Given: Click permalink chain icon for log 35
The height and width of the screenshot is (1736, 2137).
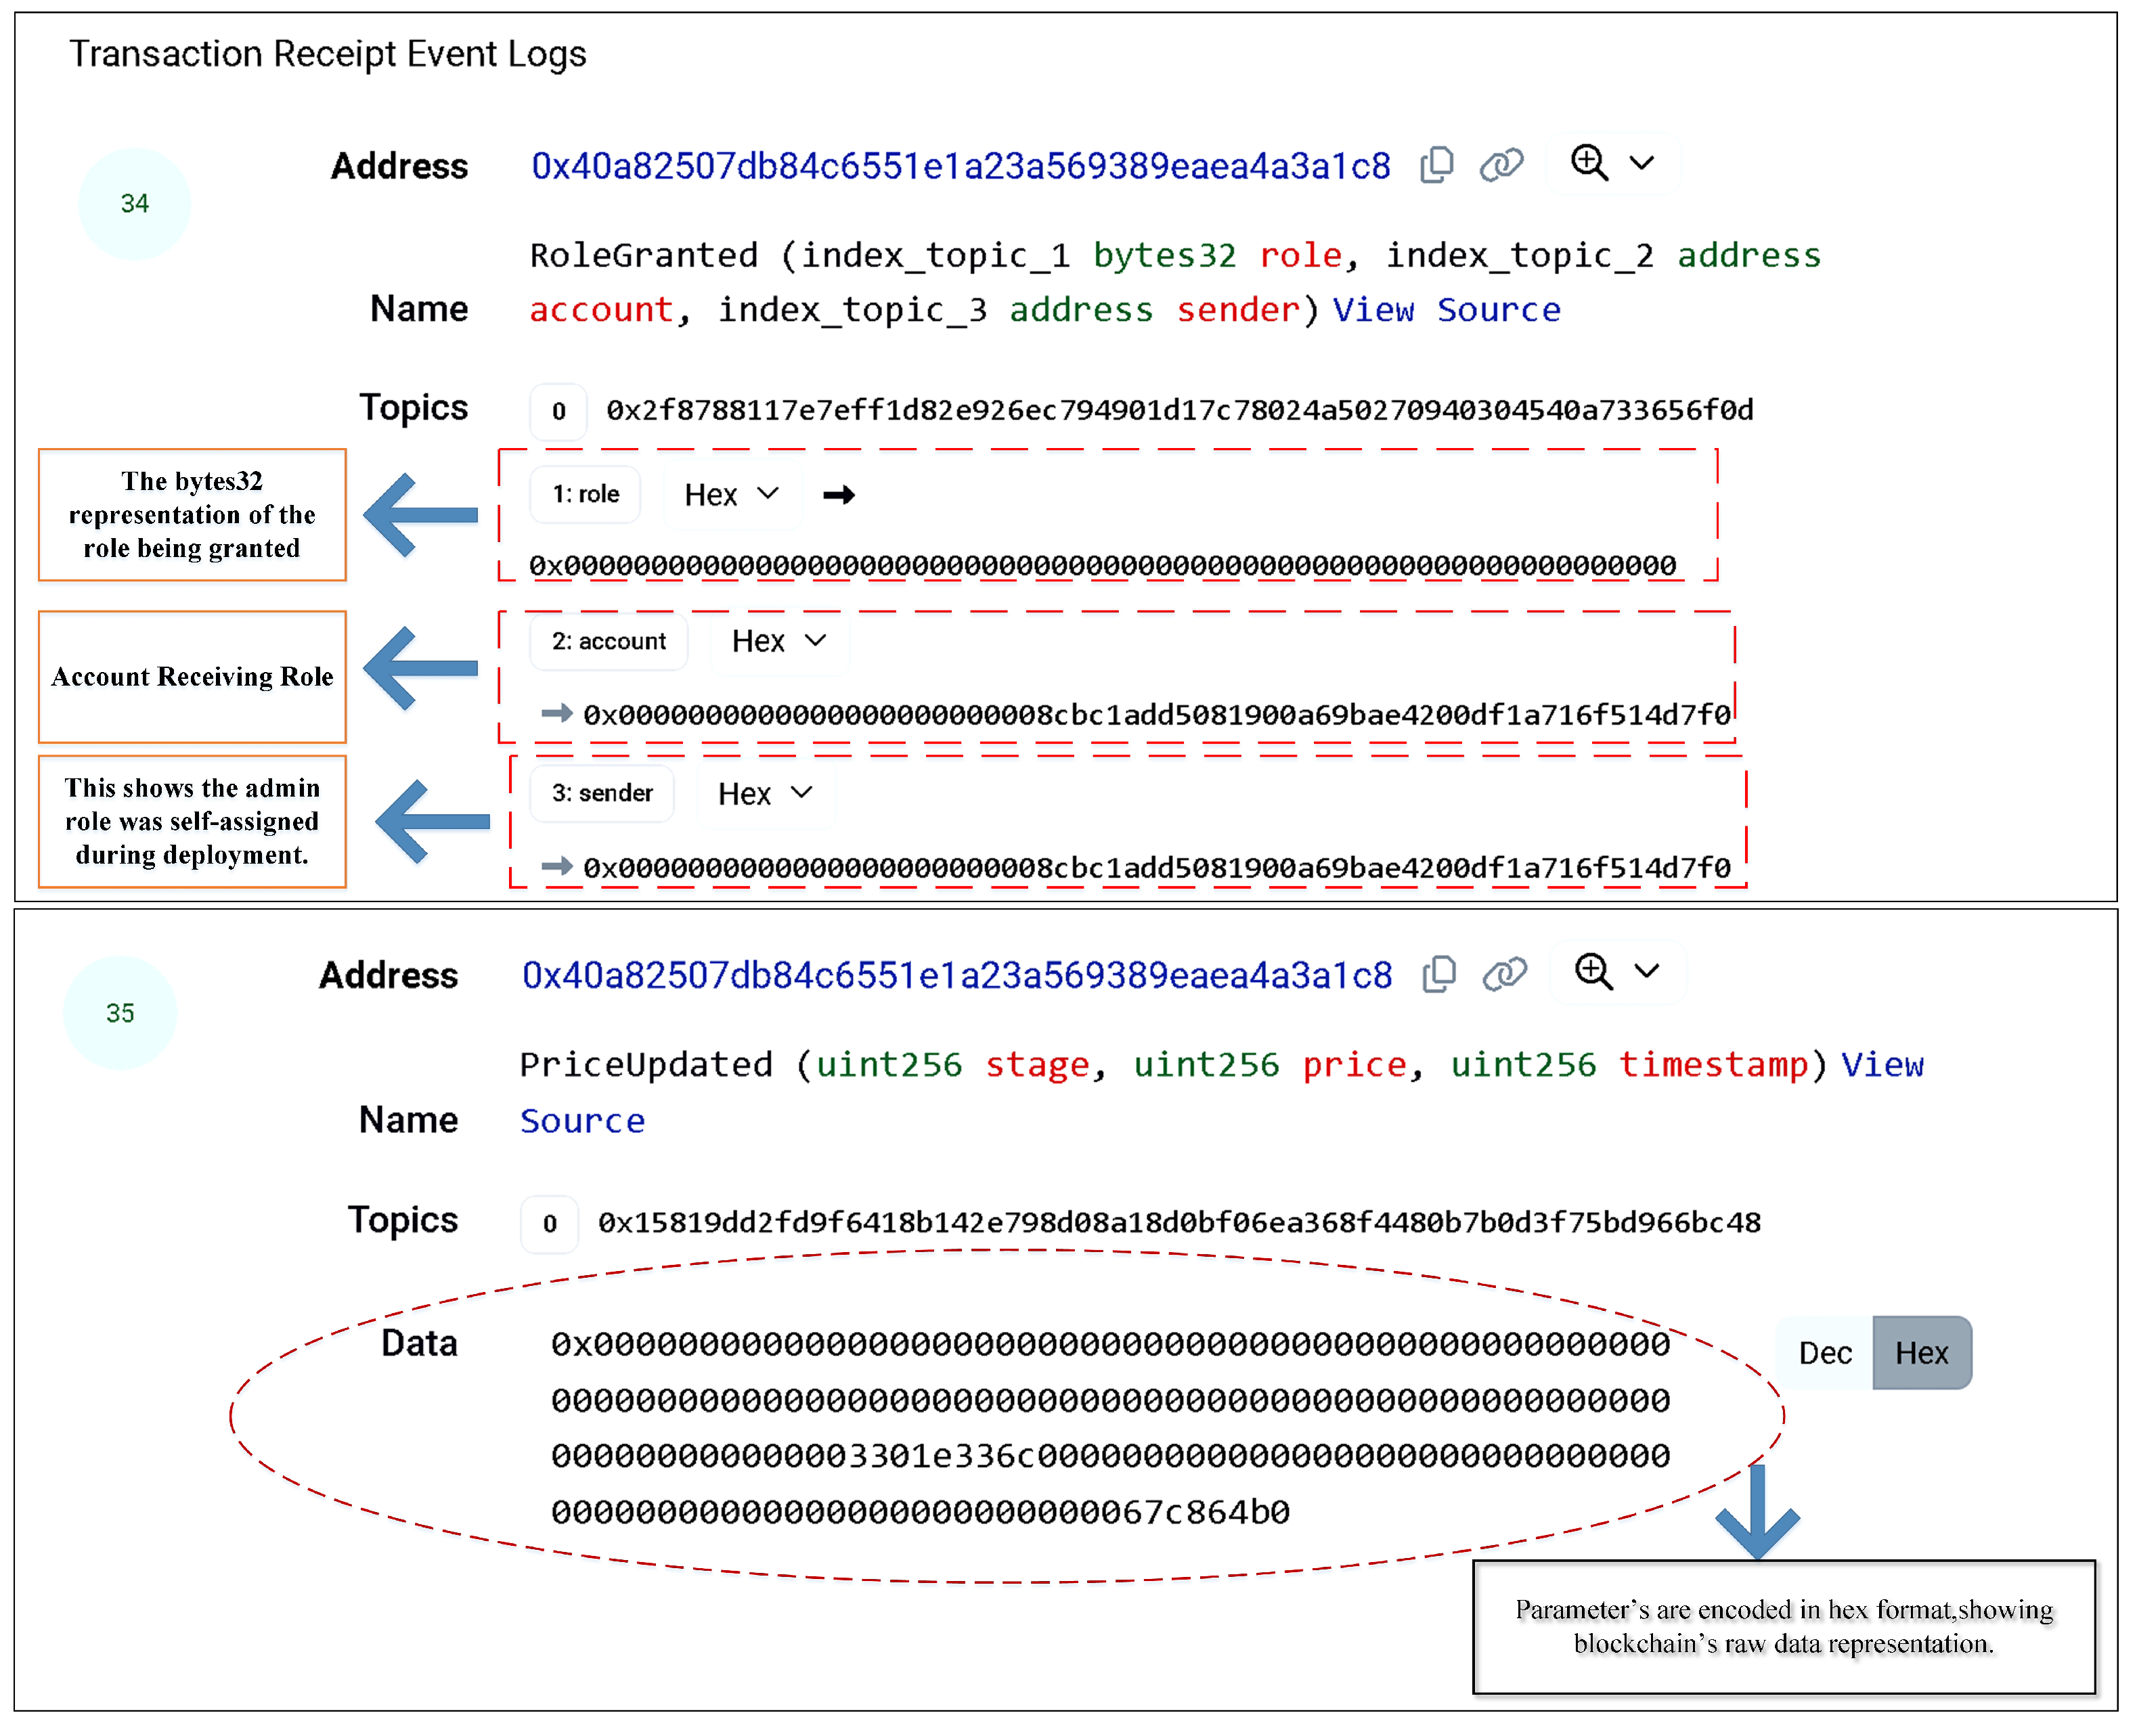Looking at the screenshot, I should tap(1504, 974).
